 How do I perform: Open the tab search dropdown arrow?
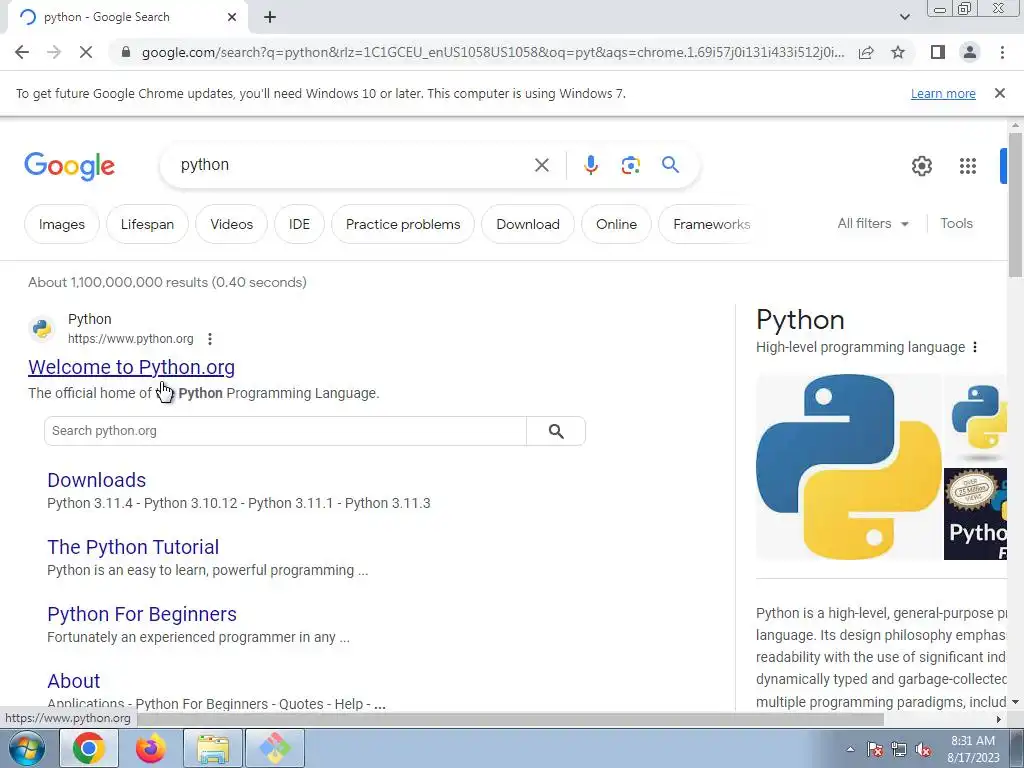[x=904, y=17]
